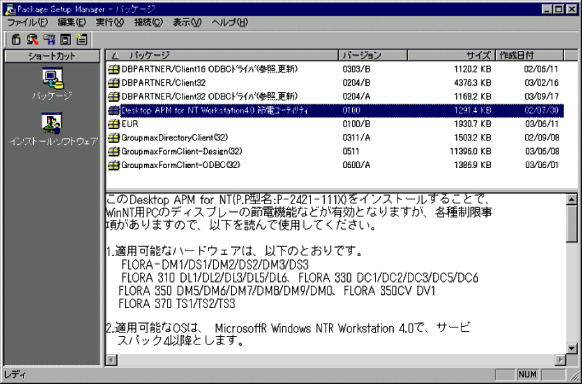Viewport: 582px width, 384px height.
Task: Open the ファイル(F) menu
Action: click(27, 22)
